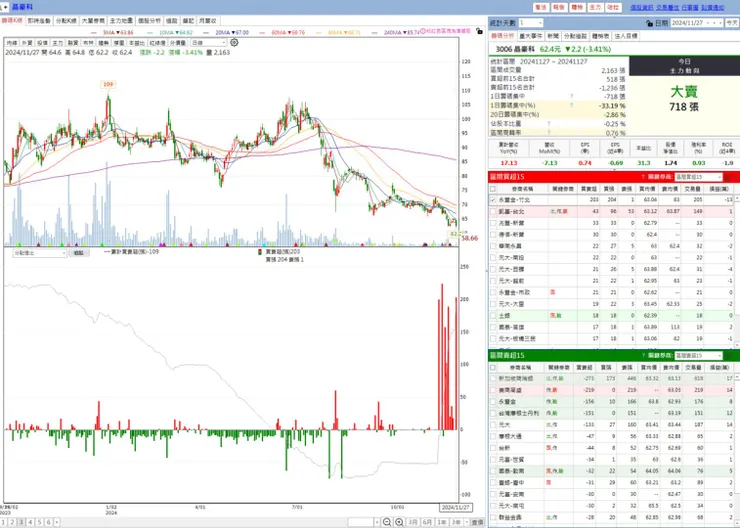Click the help question mark beside 佔股本比重
The image size is (740, 528).
click(x=549, y=124)
